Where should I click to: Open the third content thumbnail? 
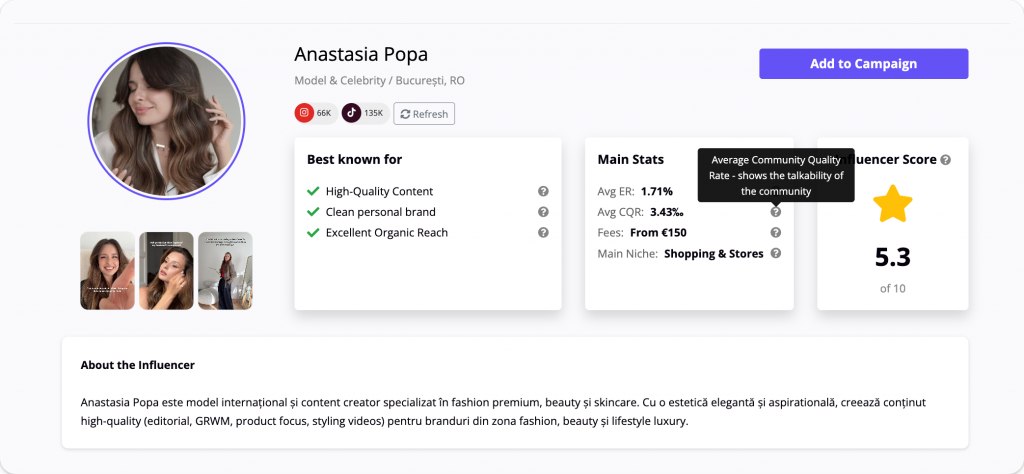(x=225, y=271)
